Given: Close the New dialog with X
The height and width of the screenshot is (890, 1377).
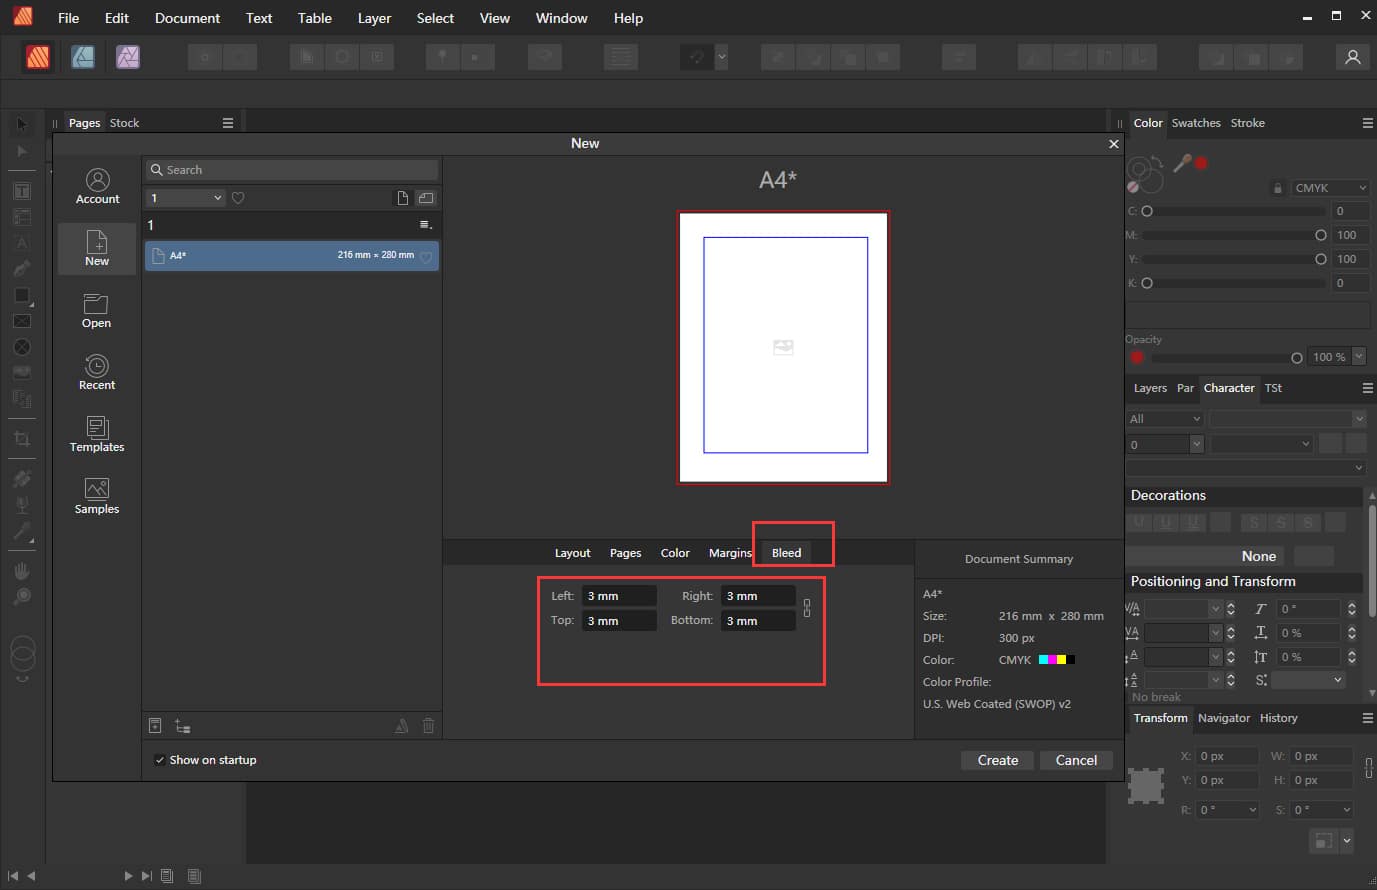Looking at the screenshot, I should (1114, 144).
